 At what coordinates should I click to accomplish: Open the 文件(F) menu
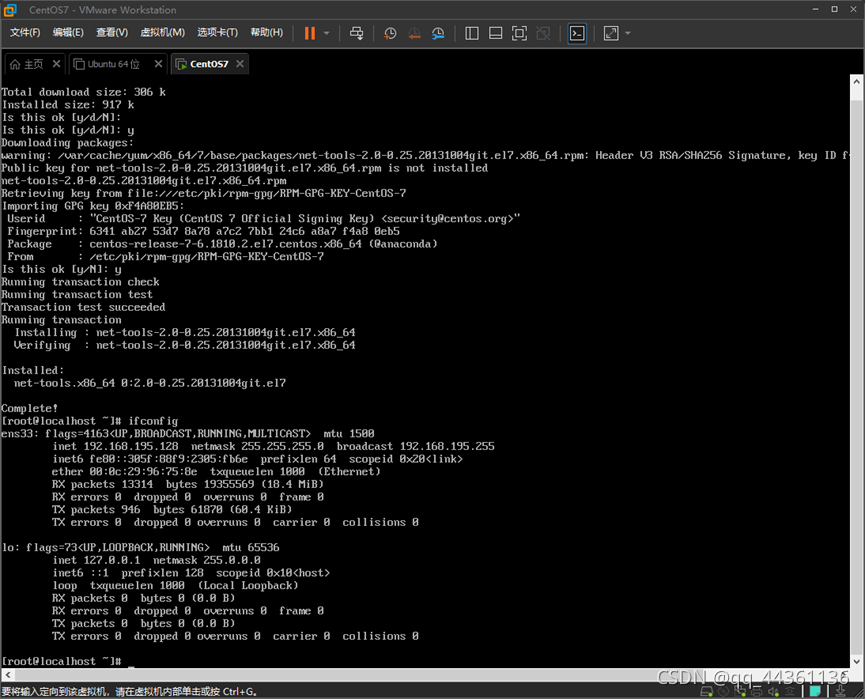pyautogui.click(x=25, y=33)
